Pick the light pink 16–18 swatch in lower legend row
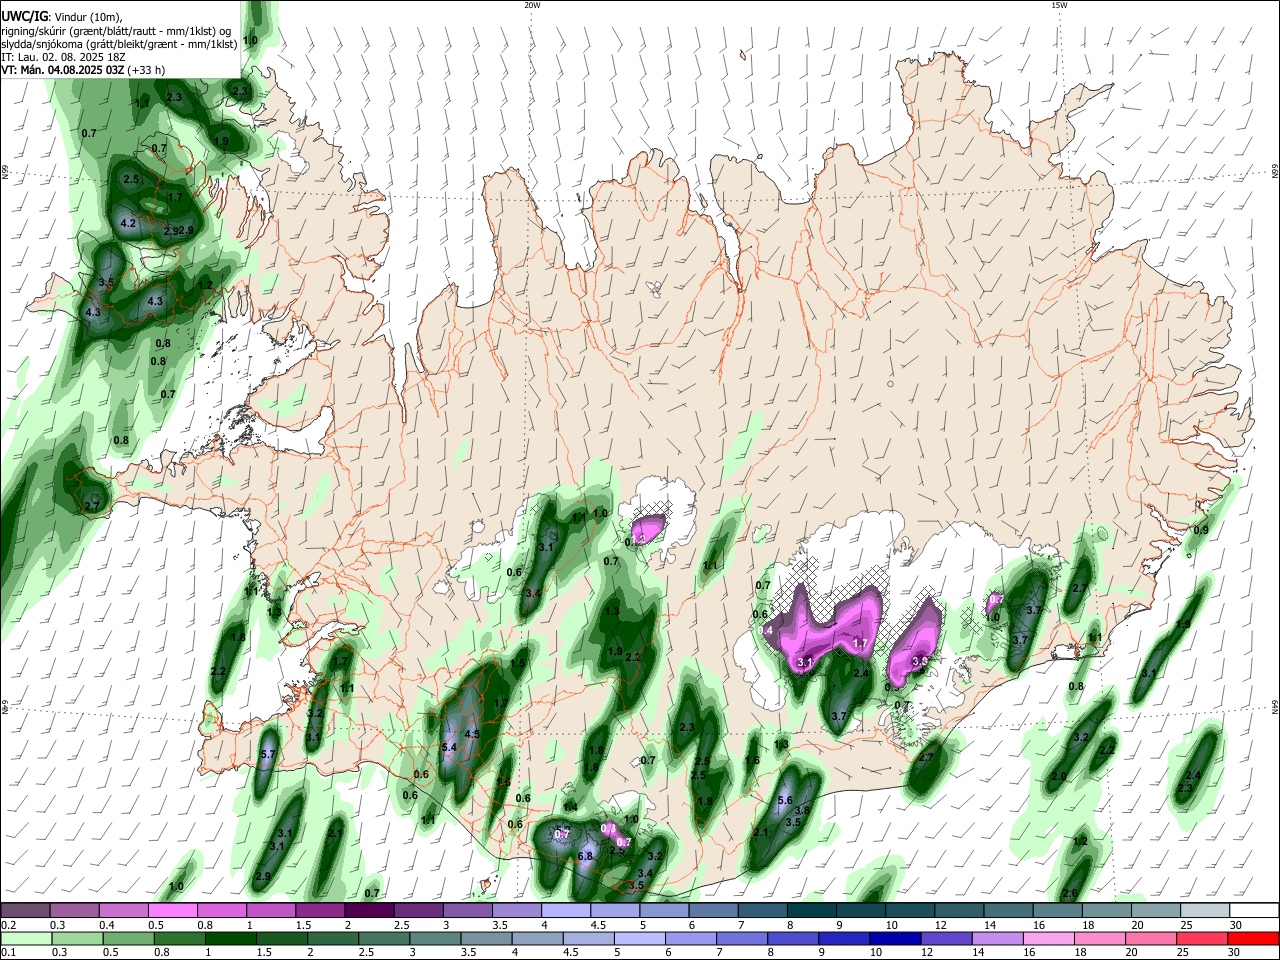The width and height of the screenshot is (1280, 960). pos(1047,938)
